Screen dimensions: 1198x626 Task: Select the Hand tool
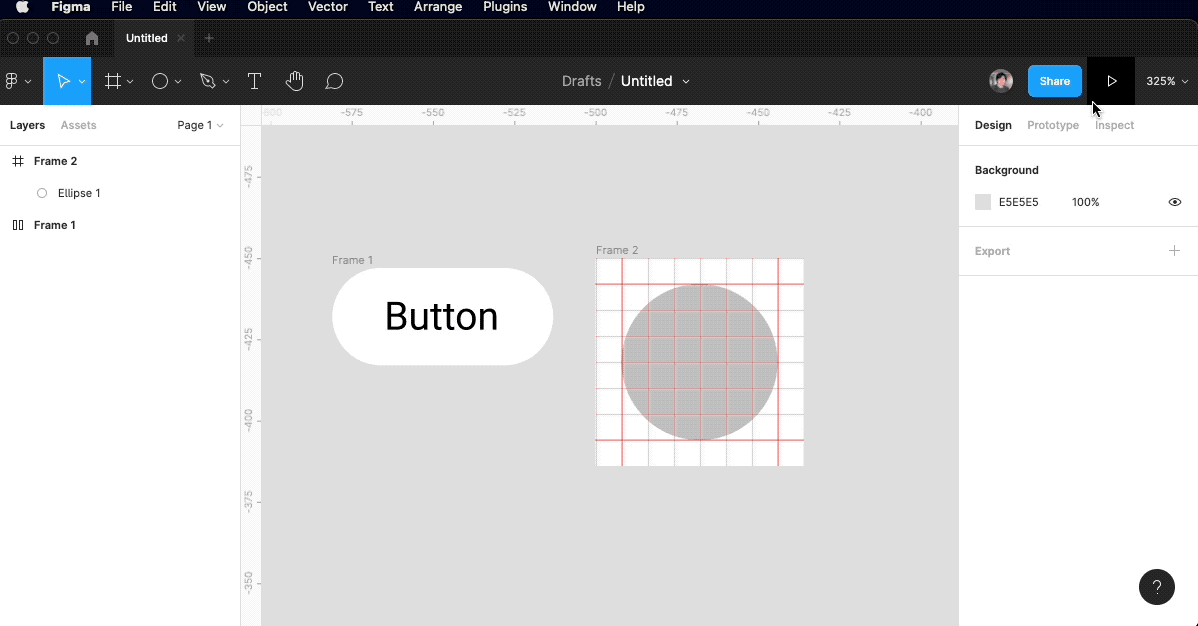[294, 81]
